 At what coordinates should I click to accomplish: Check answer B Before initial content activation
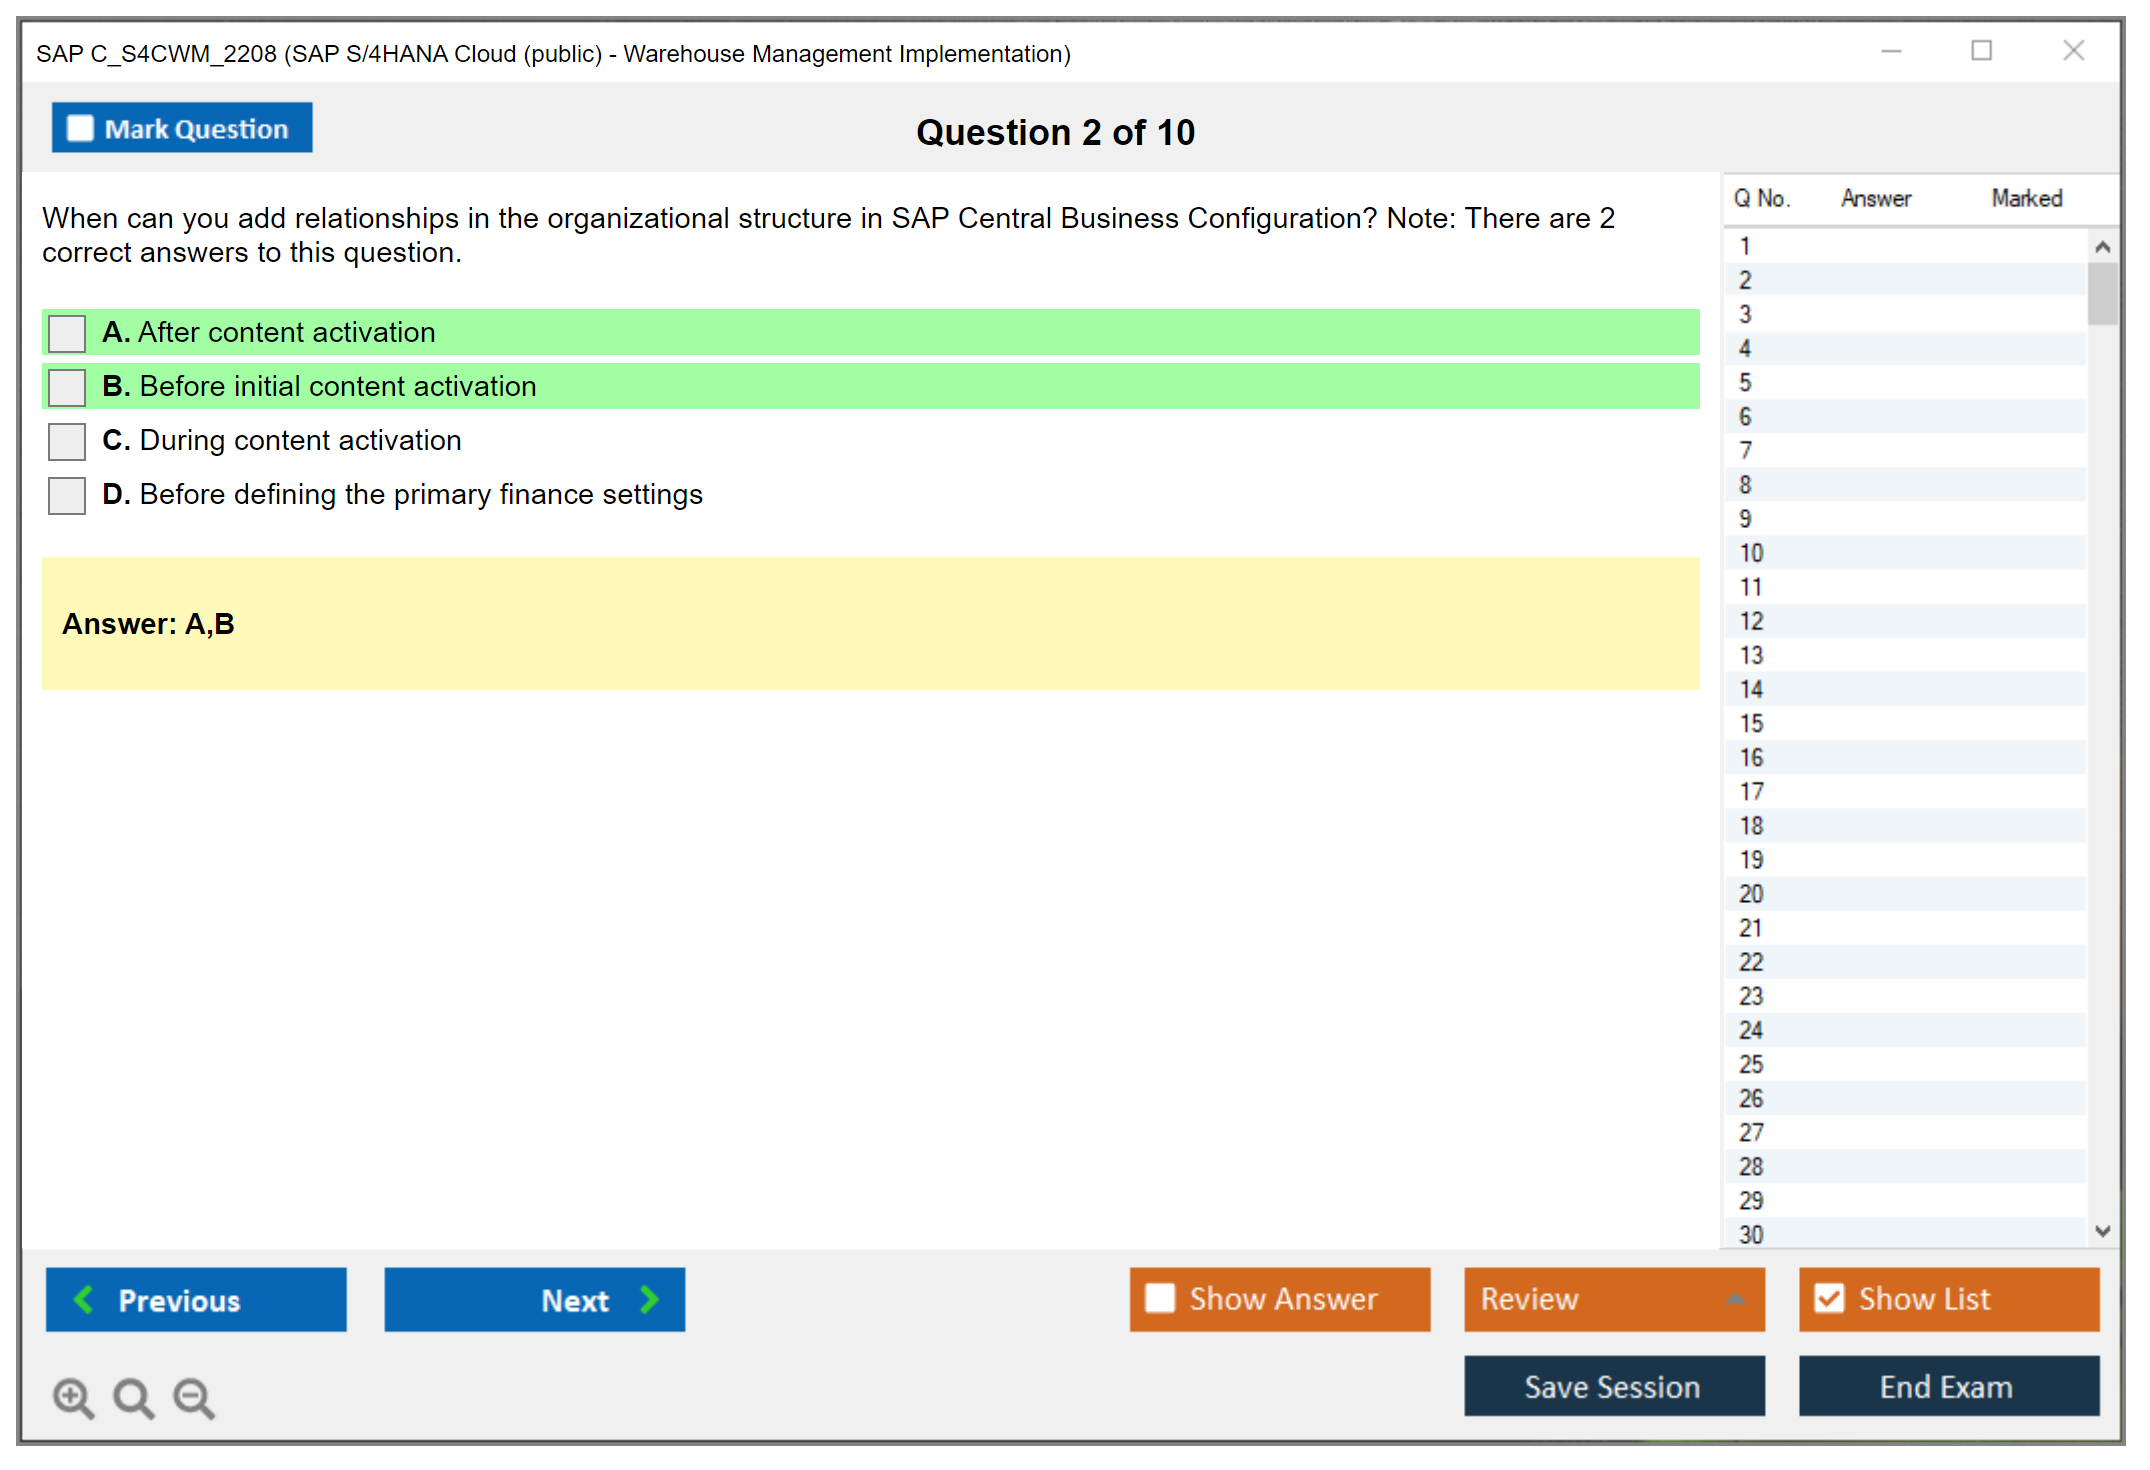[67, 387]
